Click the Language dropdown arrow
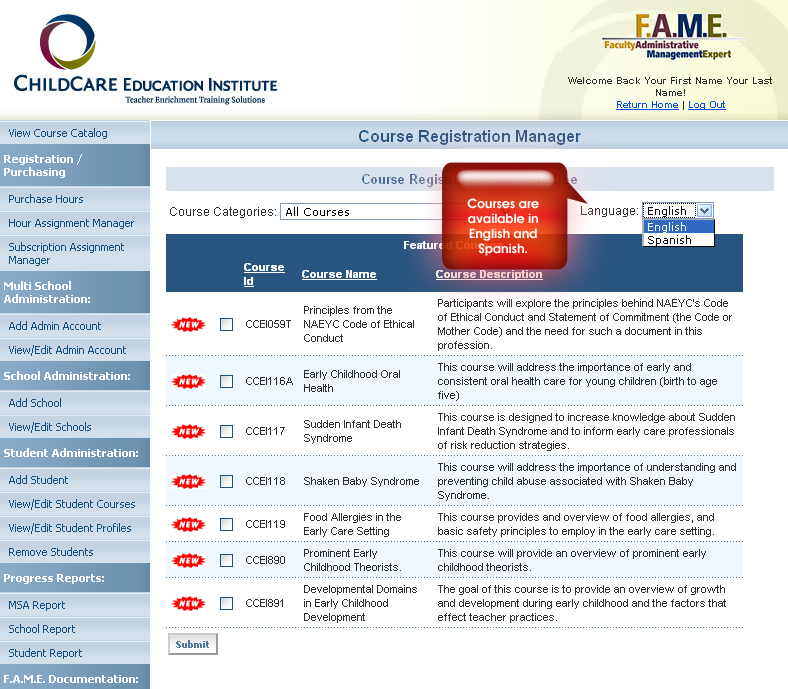Viewport: 788px width, 689px height. 705,211
